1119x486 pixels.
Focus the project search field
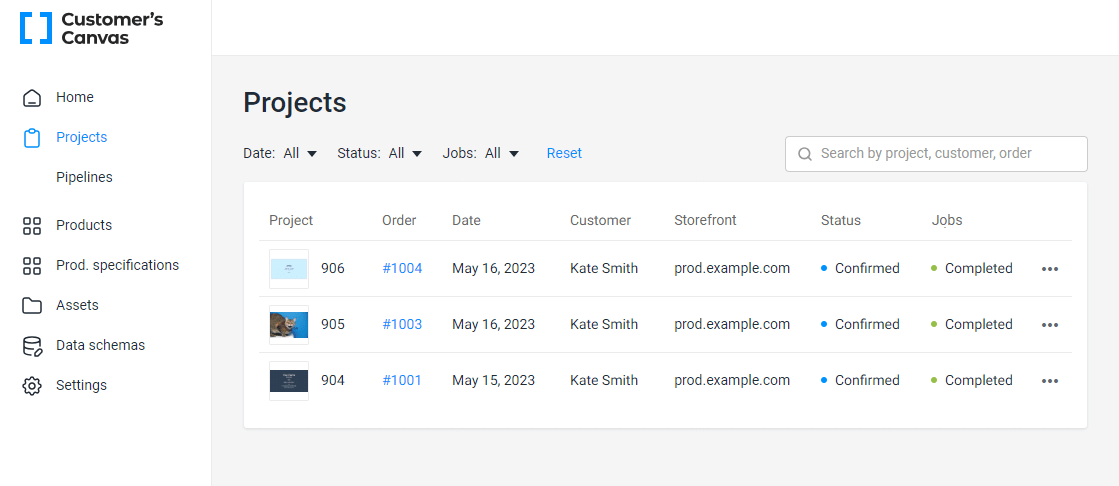click(936, 154)
